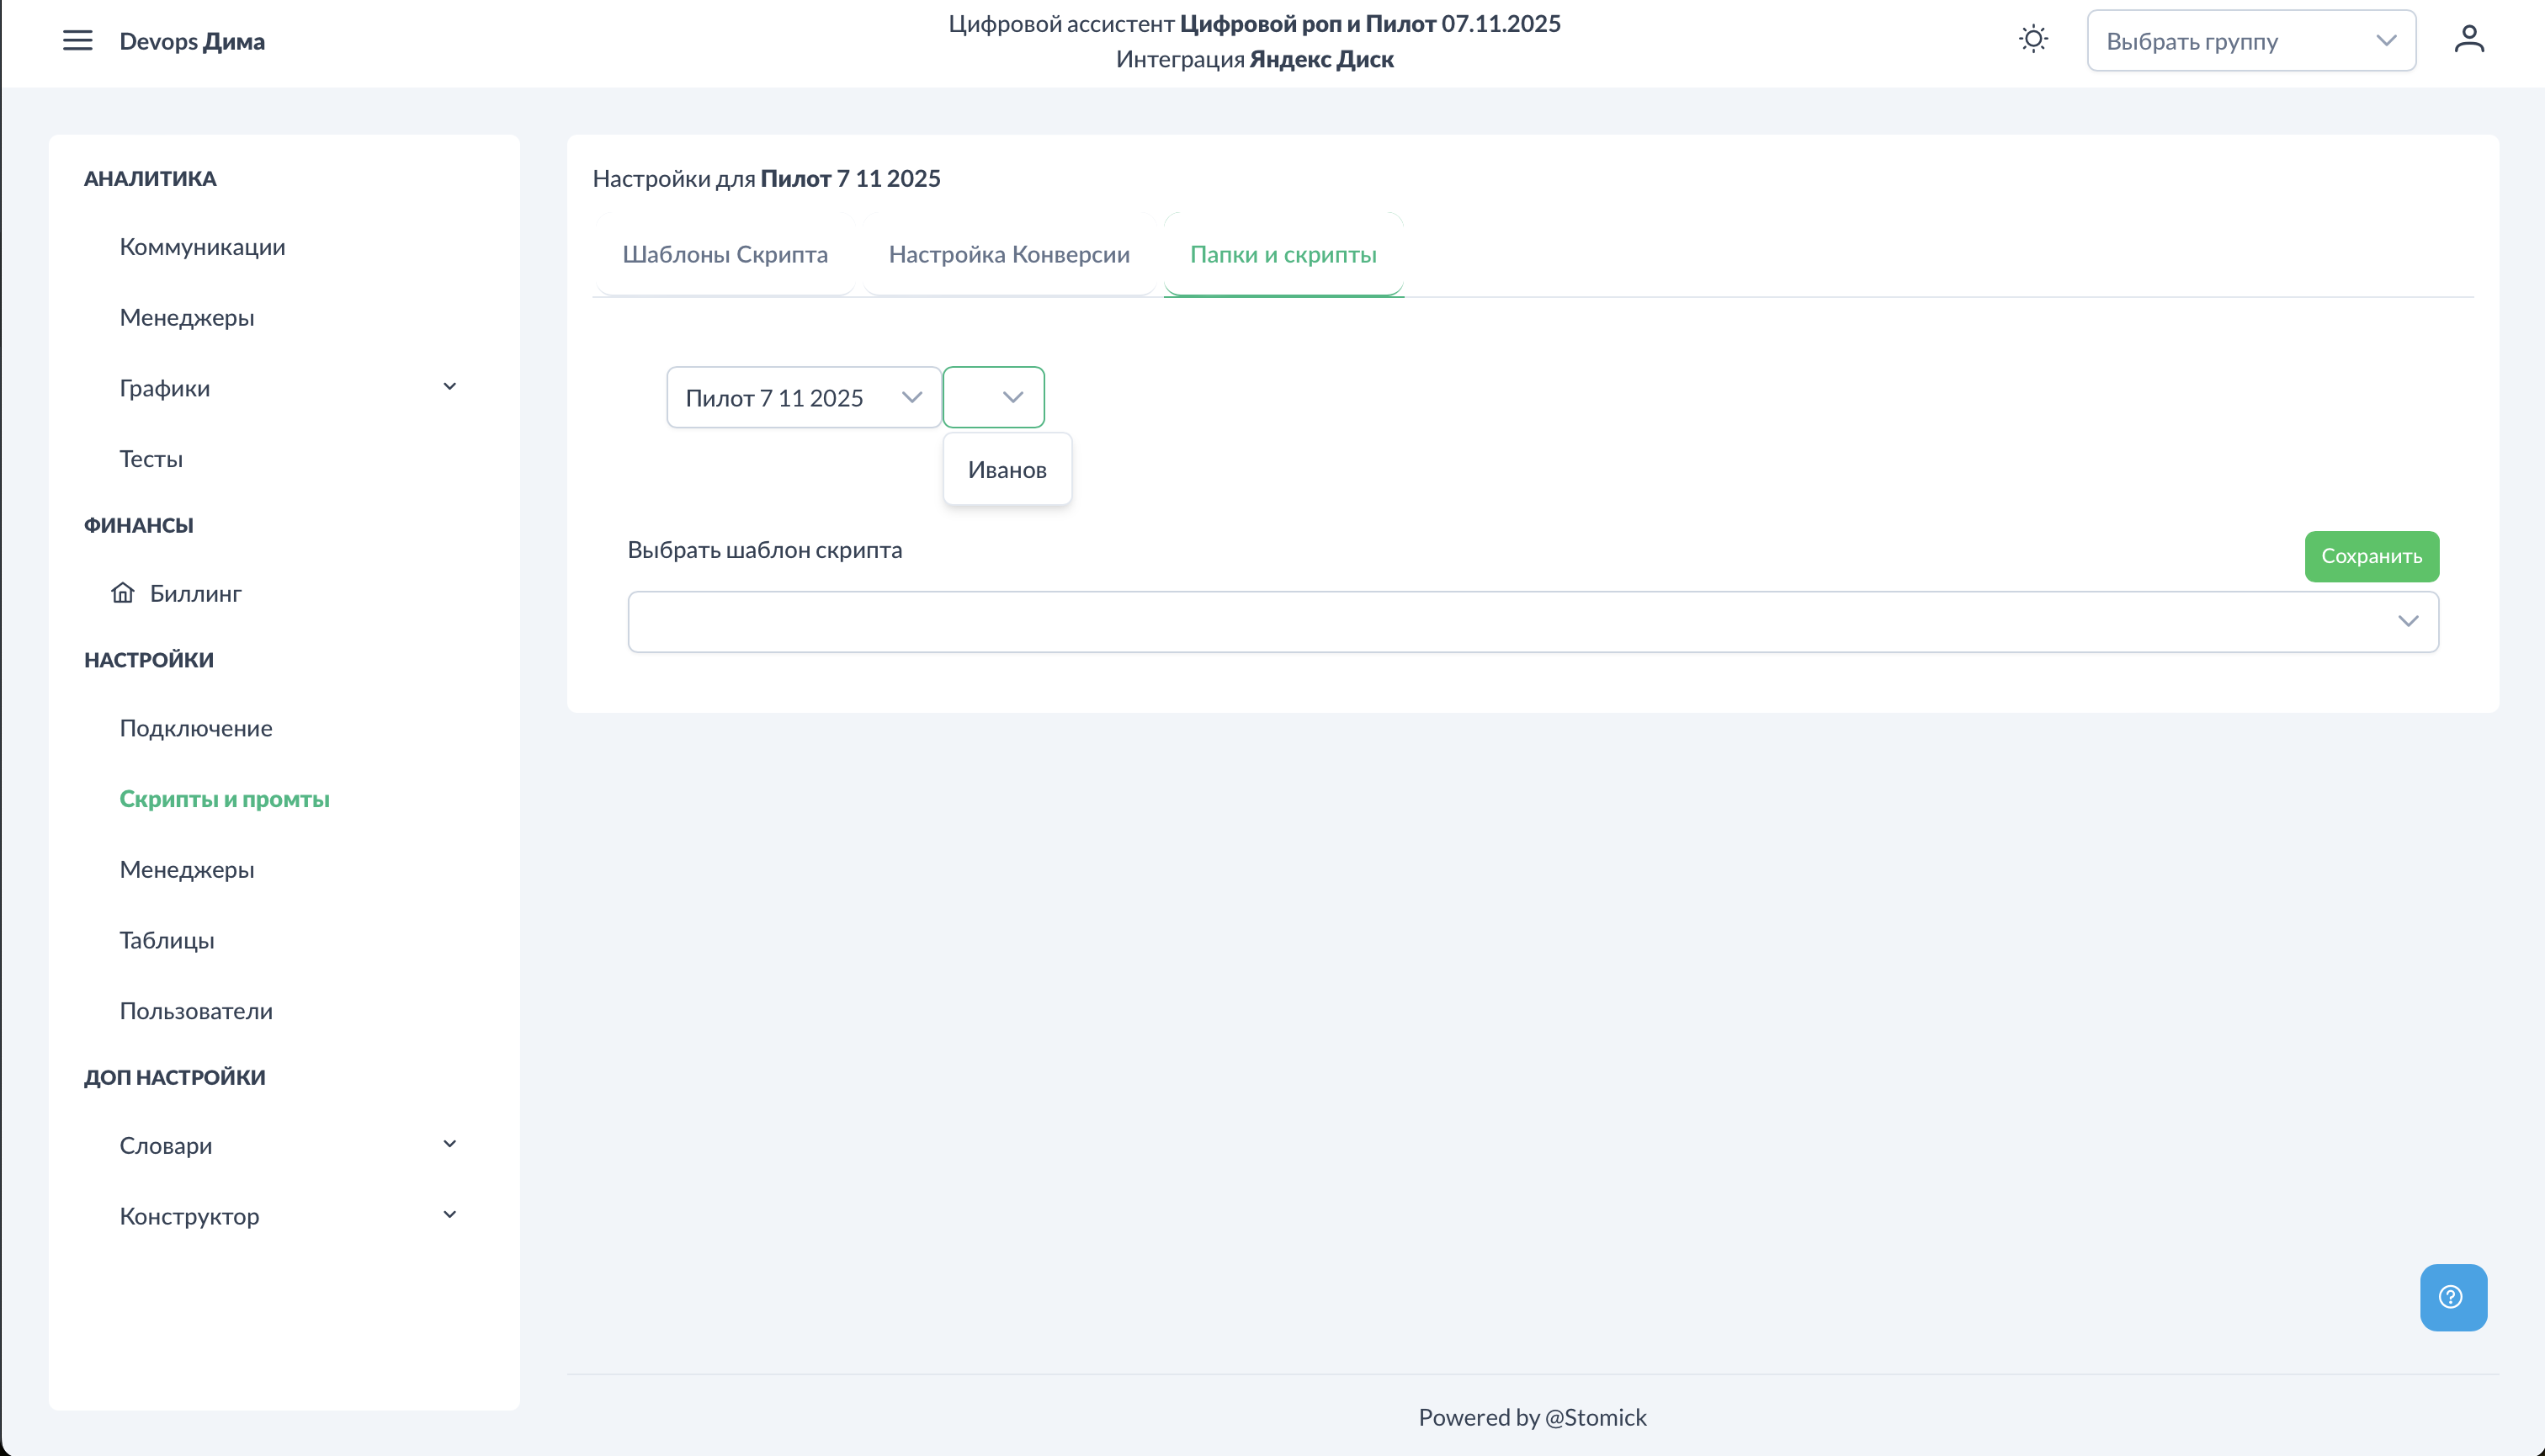
Task: Click the Сохранить button
Action: [x=2370, y=556]
